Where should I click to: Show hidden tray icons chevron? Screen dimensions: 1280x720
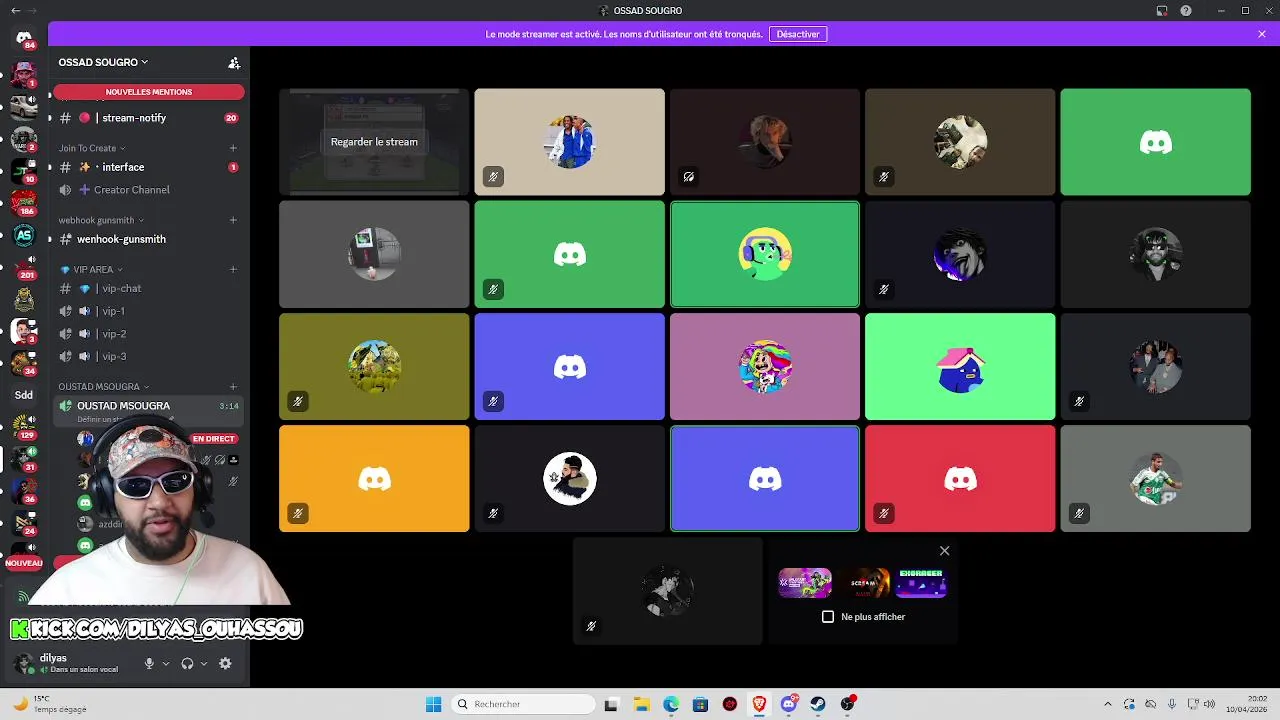[1107, 704]
